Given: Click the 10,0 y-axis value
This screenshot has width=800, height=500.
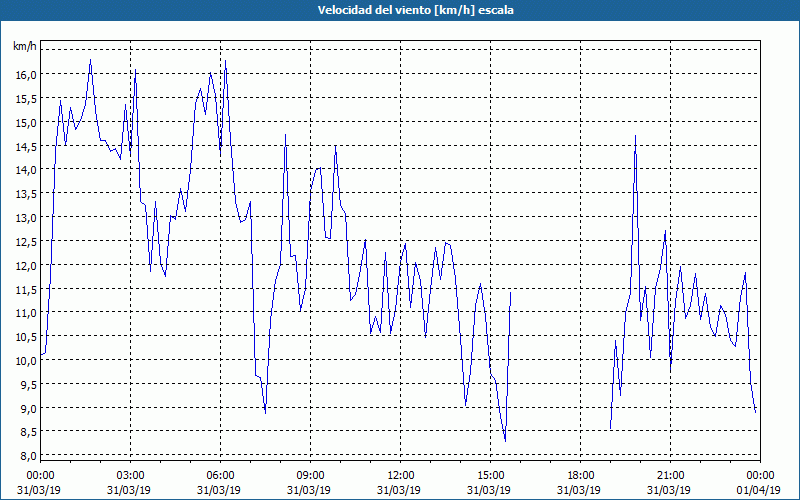Looking at the screenshot, I should [25, 361].
